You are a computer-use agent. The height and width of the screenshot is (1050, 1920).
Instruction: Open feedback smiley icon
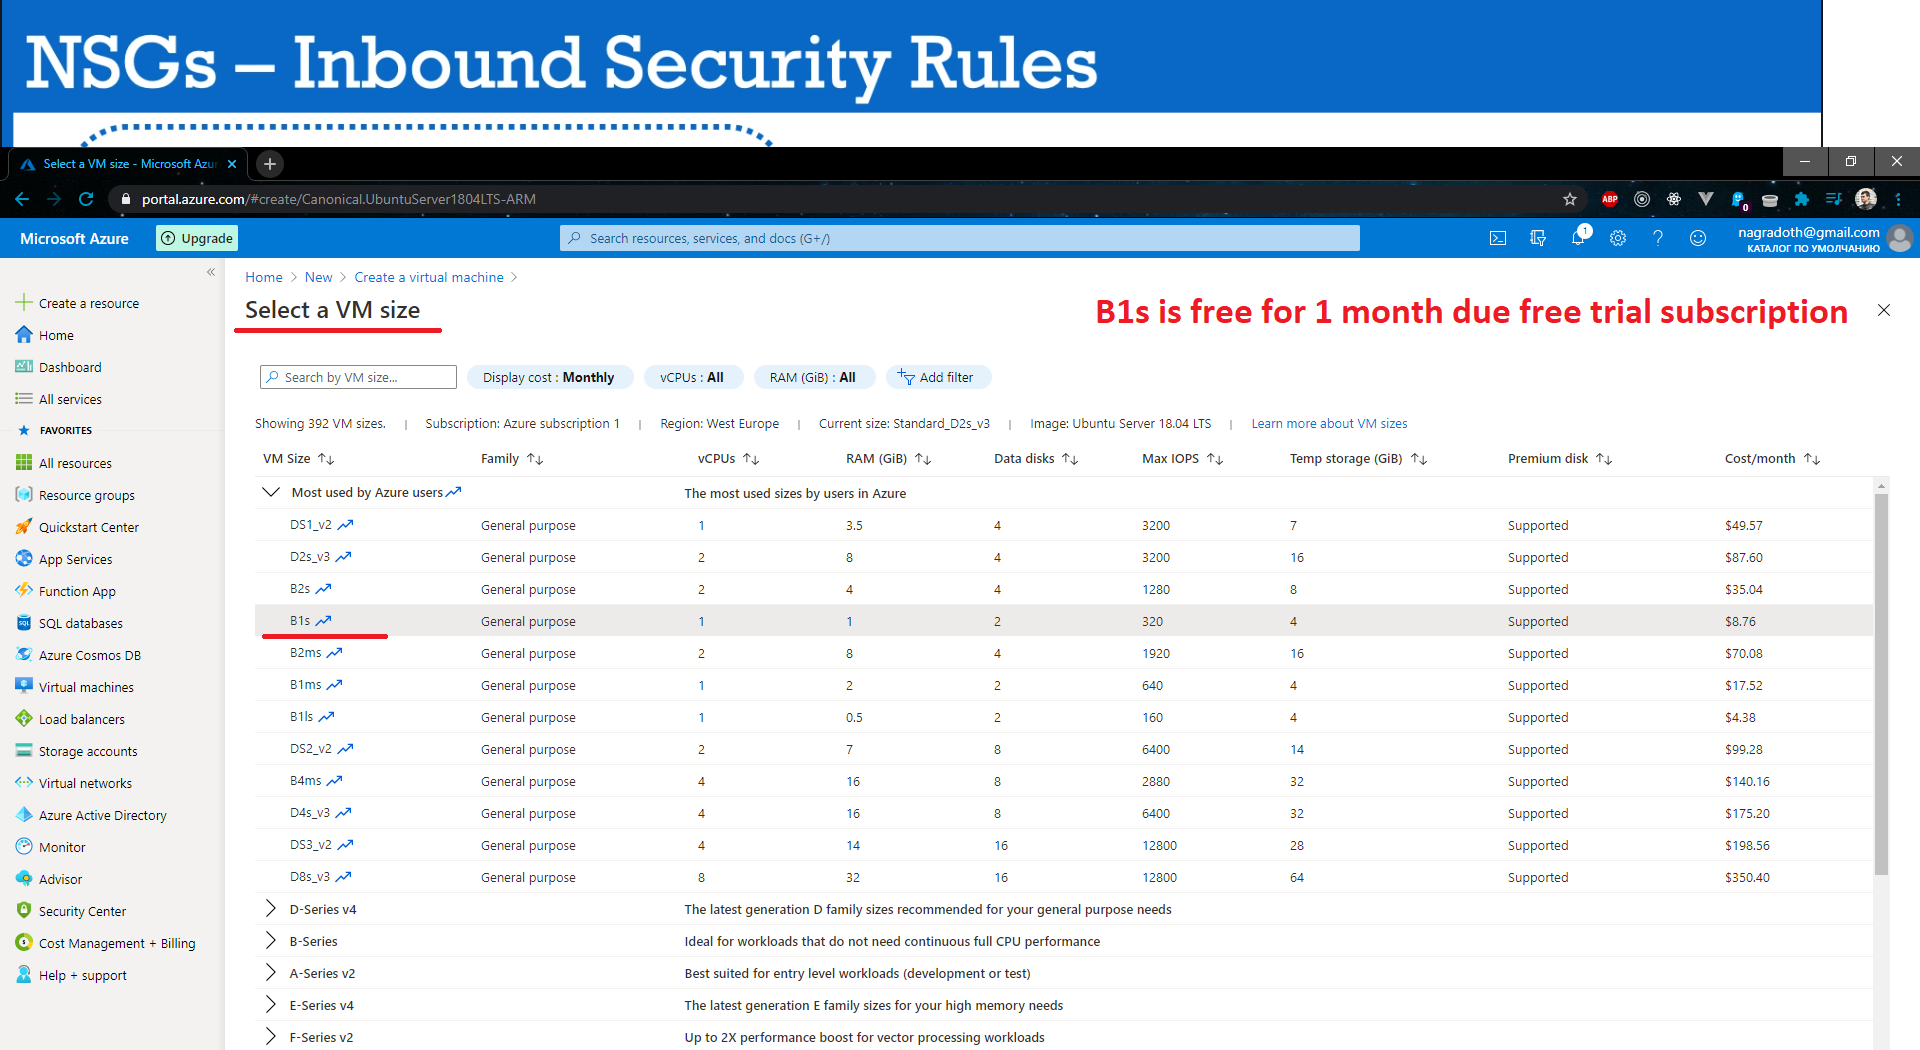[1698, 238]
